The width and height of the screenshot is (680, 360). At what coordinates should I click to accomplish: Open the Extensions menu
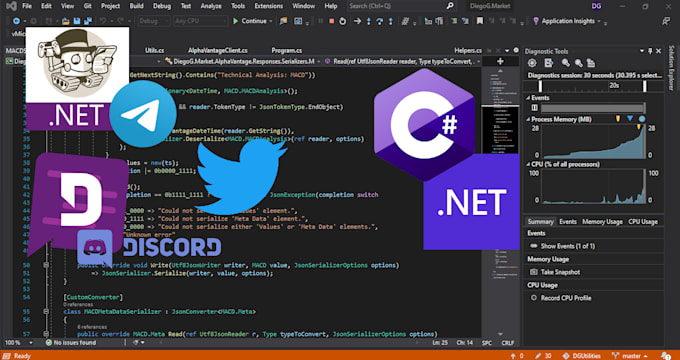(268, 6)
